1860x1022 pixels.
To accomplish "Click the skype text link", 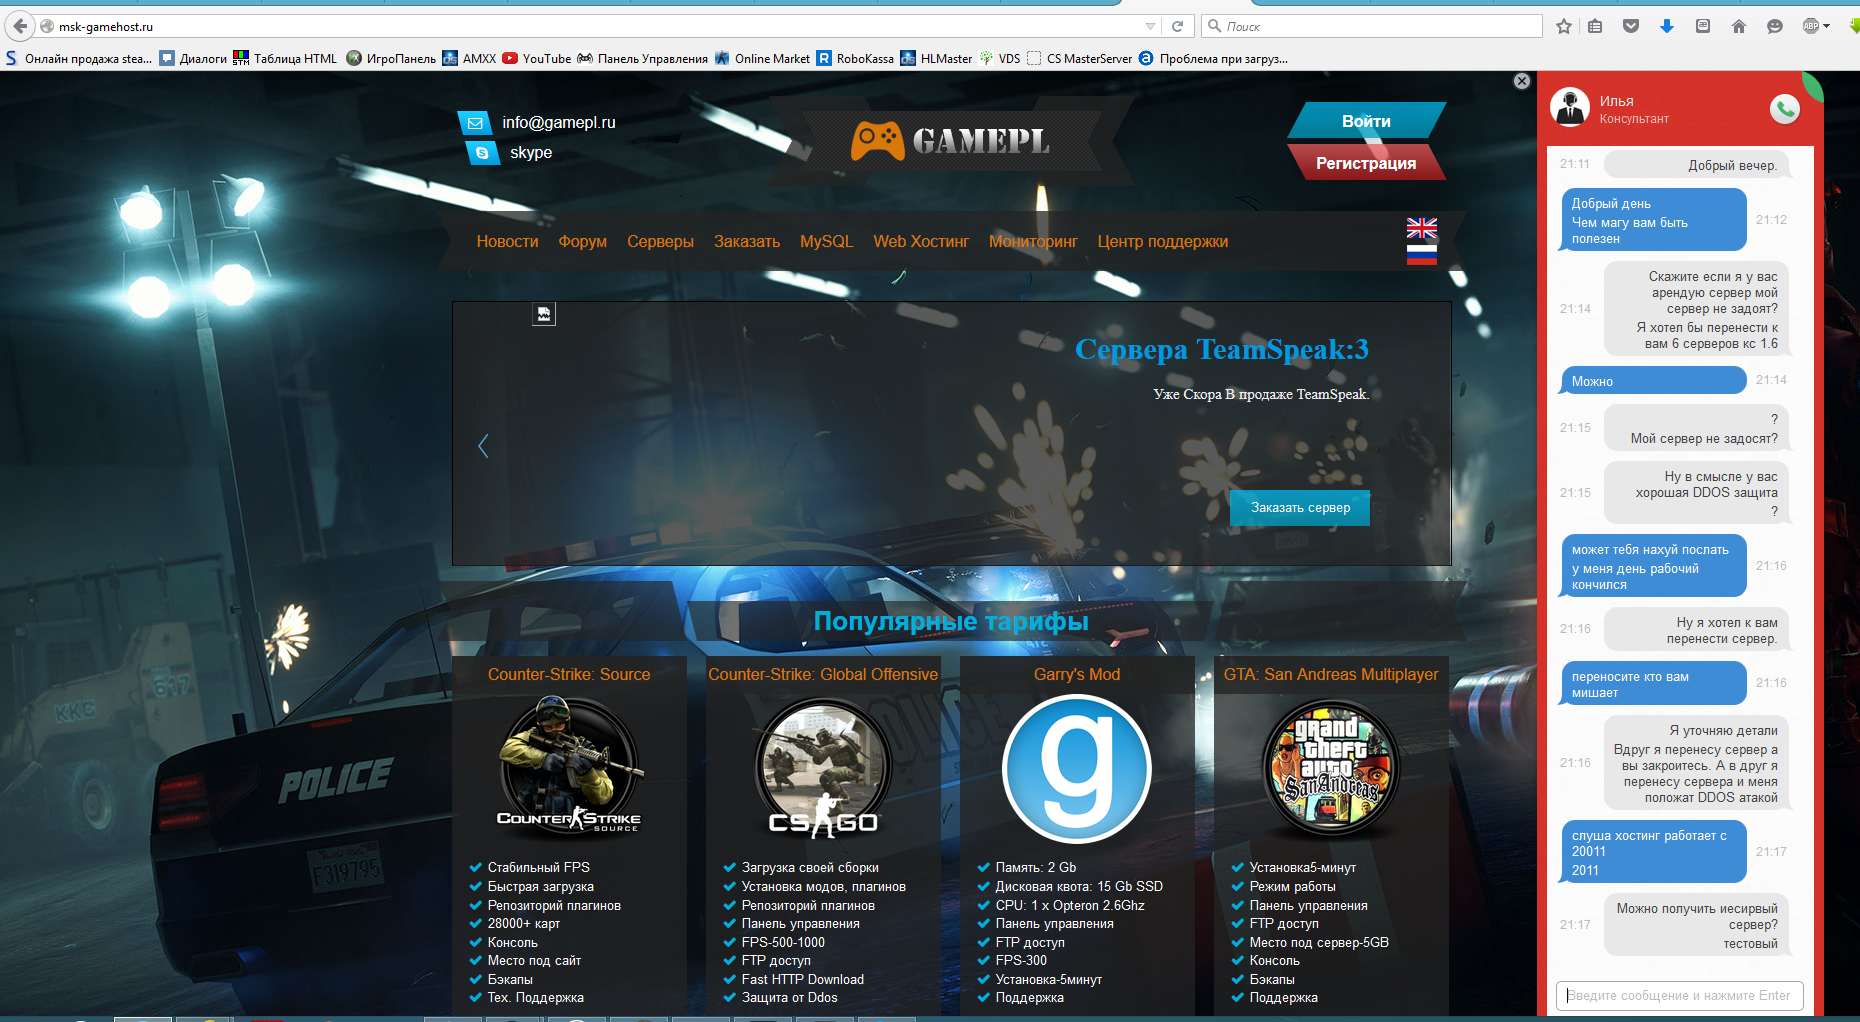I will (531, 153).
